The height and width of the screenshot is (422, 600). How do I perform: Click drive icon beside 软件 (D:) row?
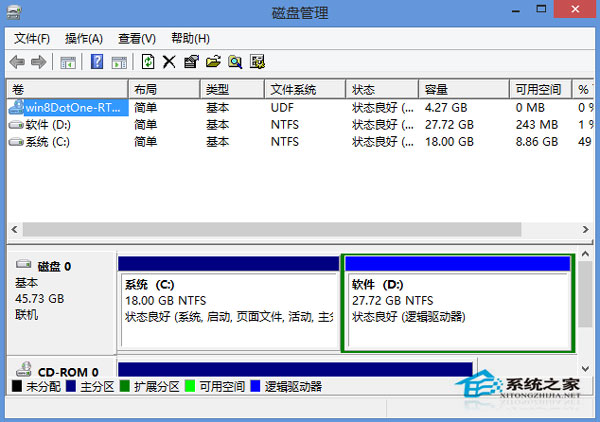pos(16,125)
